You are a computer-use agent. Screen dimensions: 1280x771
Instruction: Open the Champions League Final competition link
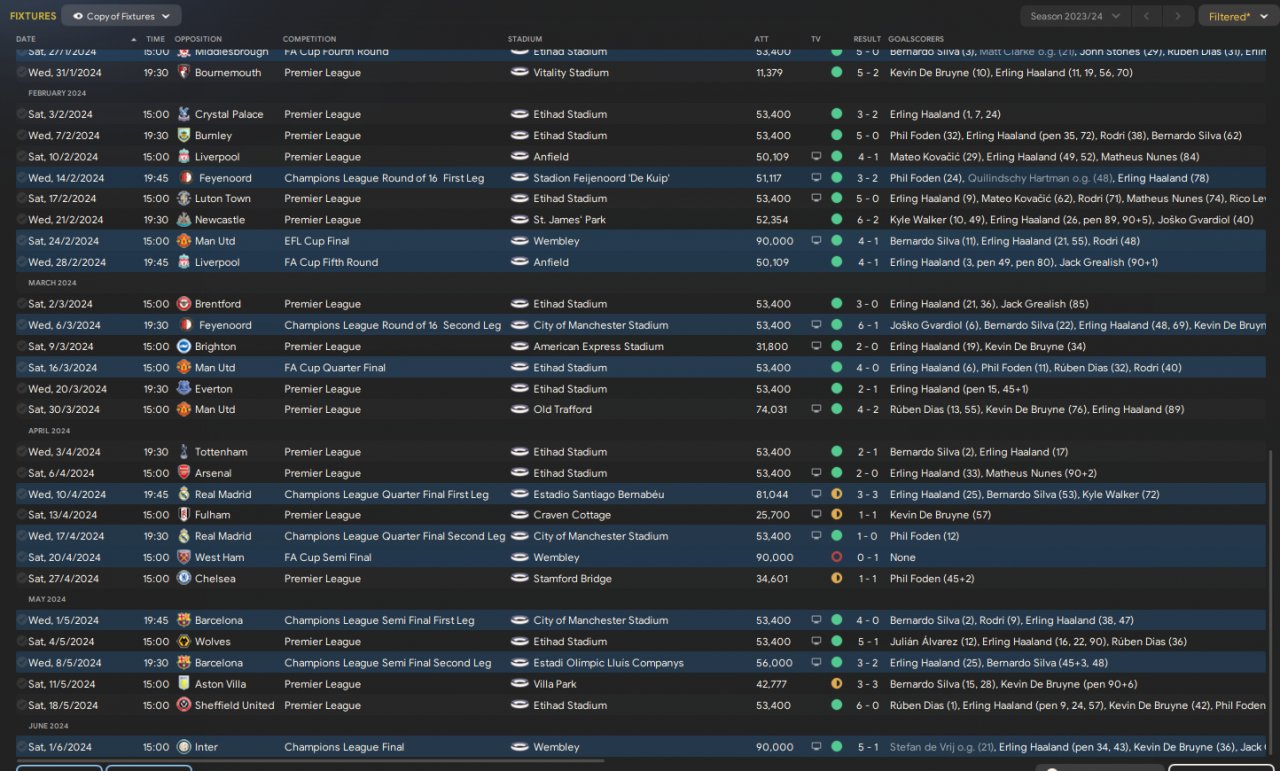click(x=344, y=747)
